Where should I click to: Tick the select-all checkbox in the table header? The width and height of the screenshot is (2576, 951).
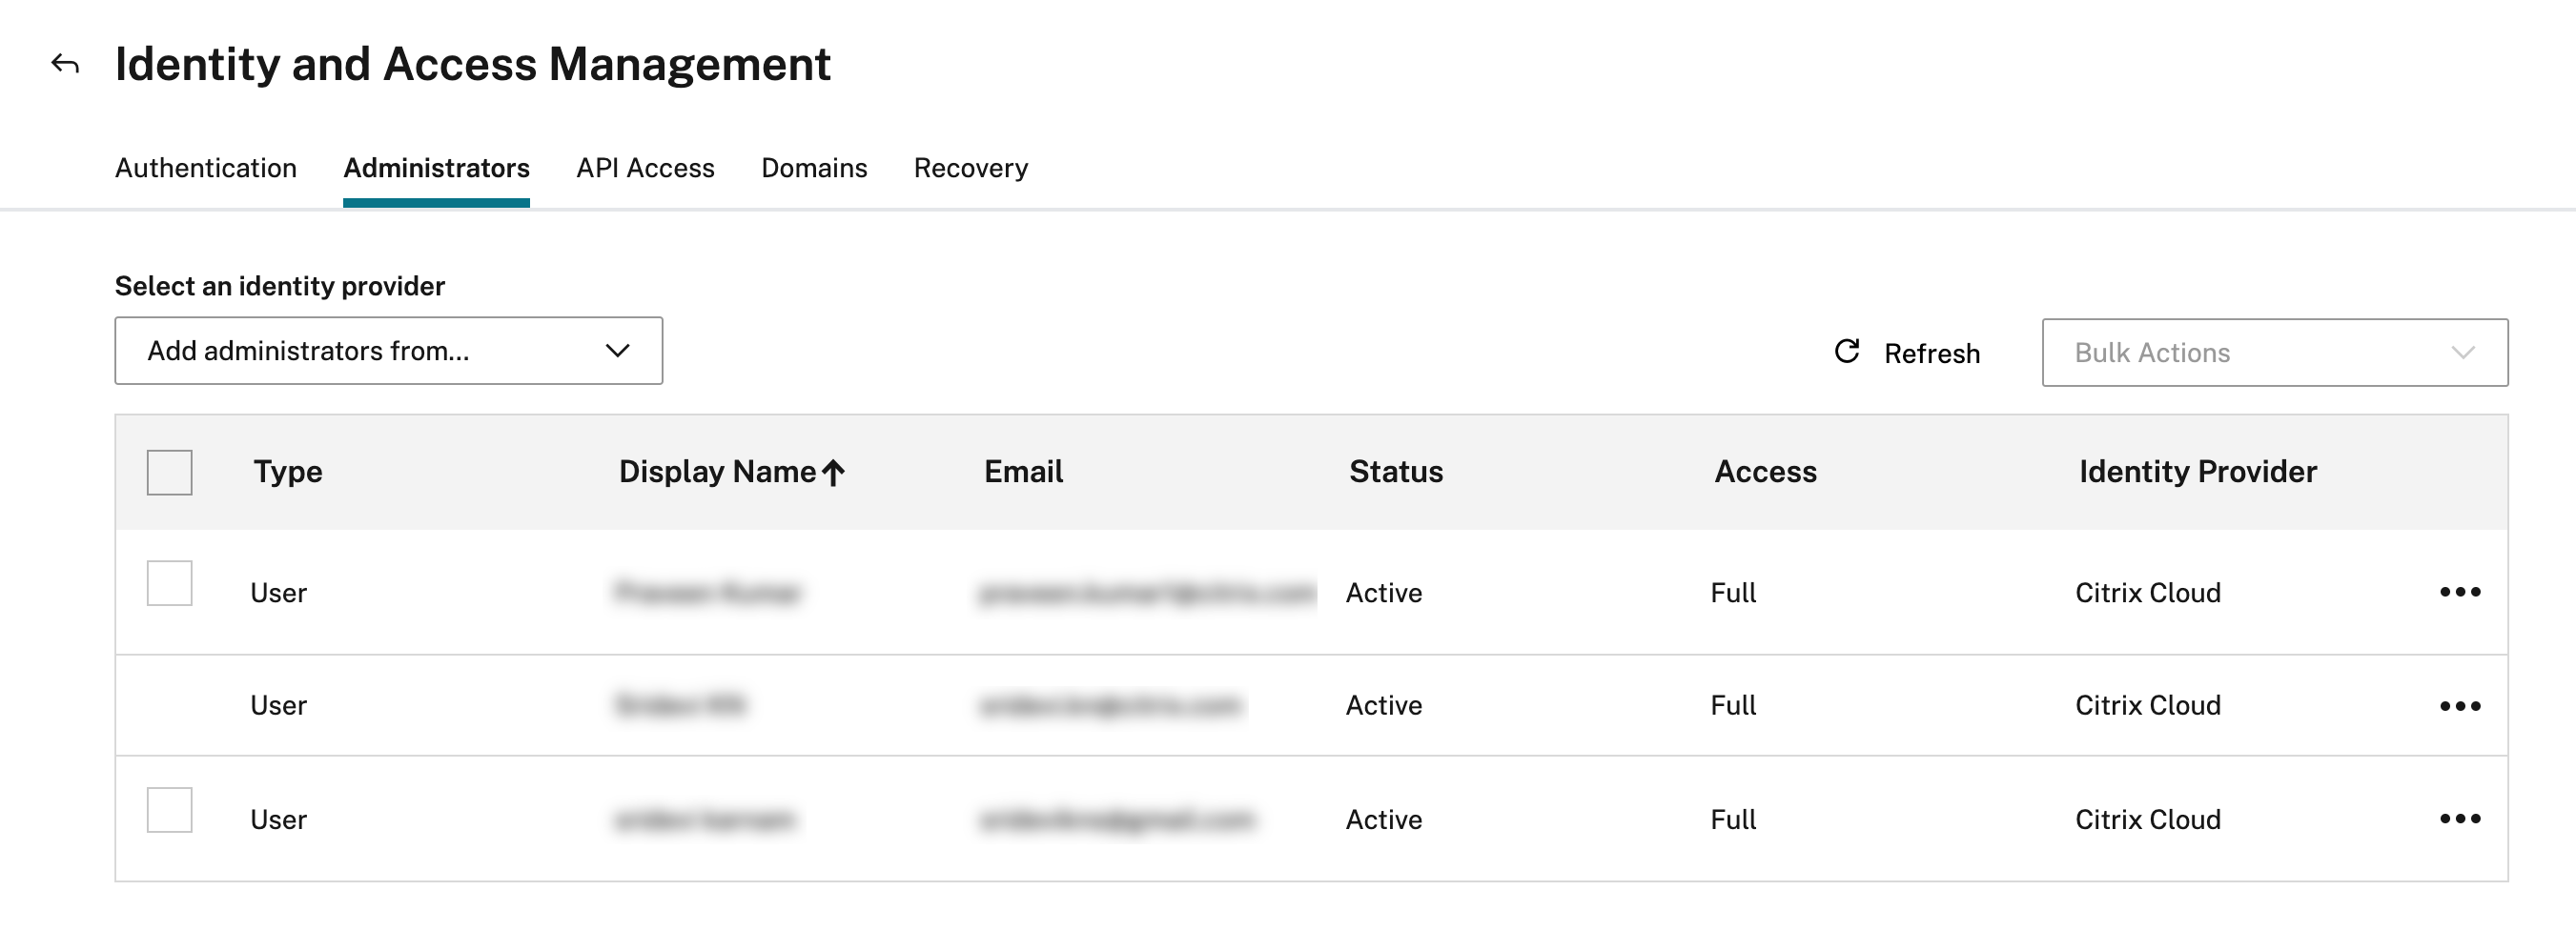pyautogui.click(x=170, y=472)
